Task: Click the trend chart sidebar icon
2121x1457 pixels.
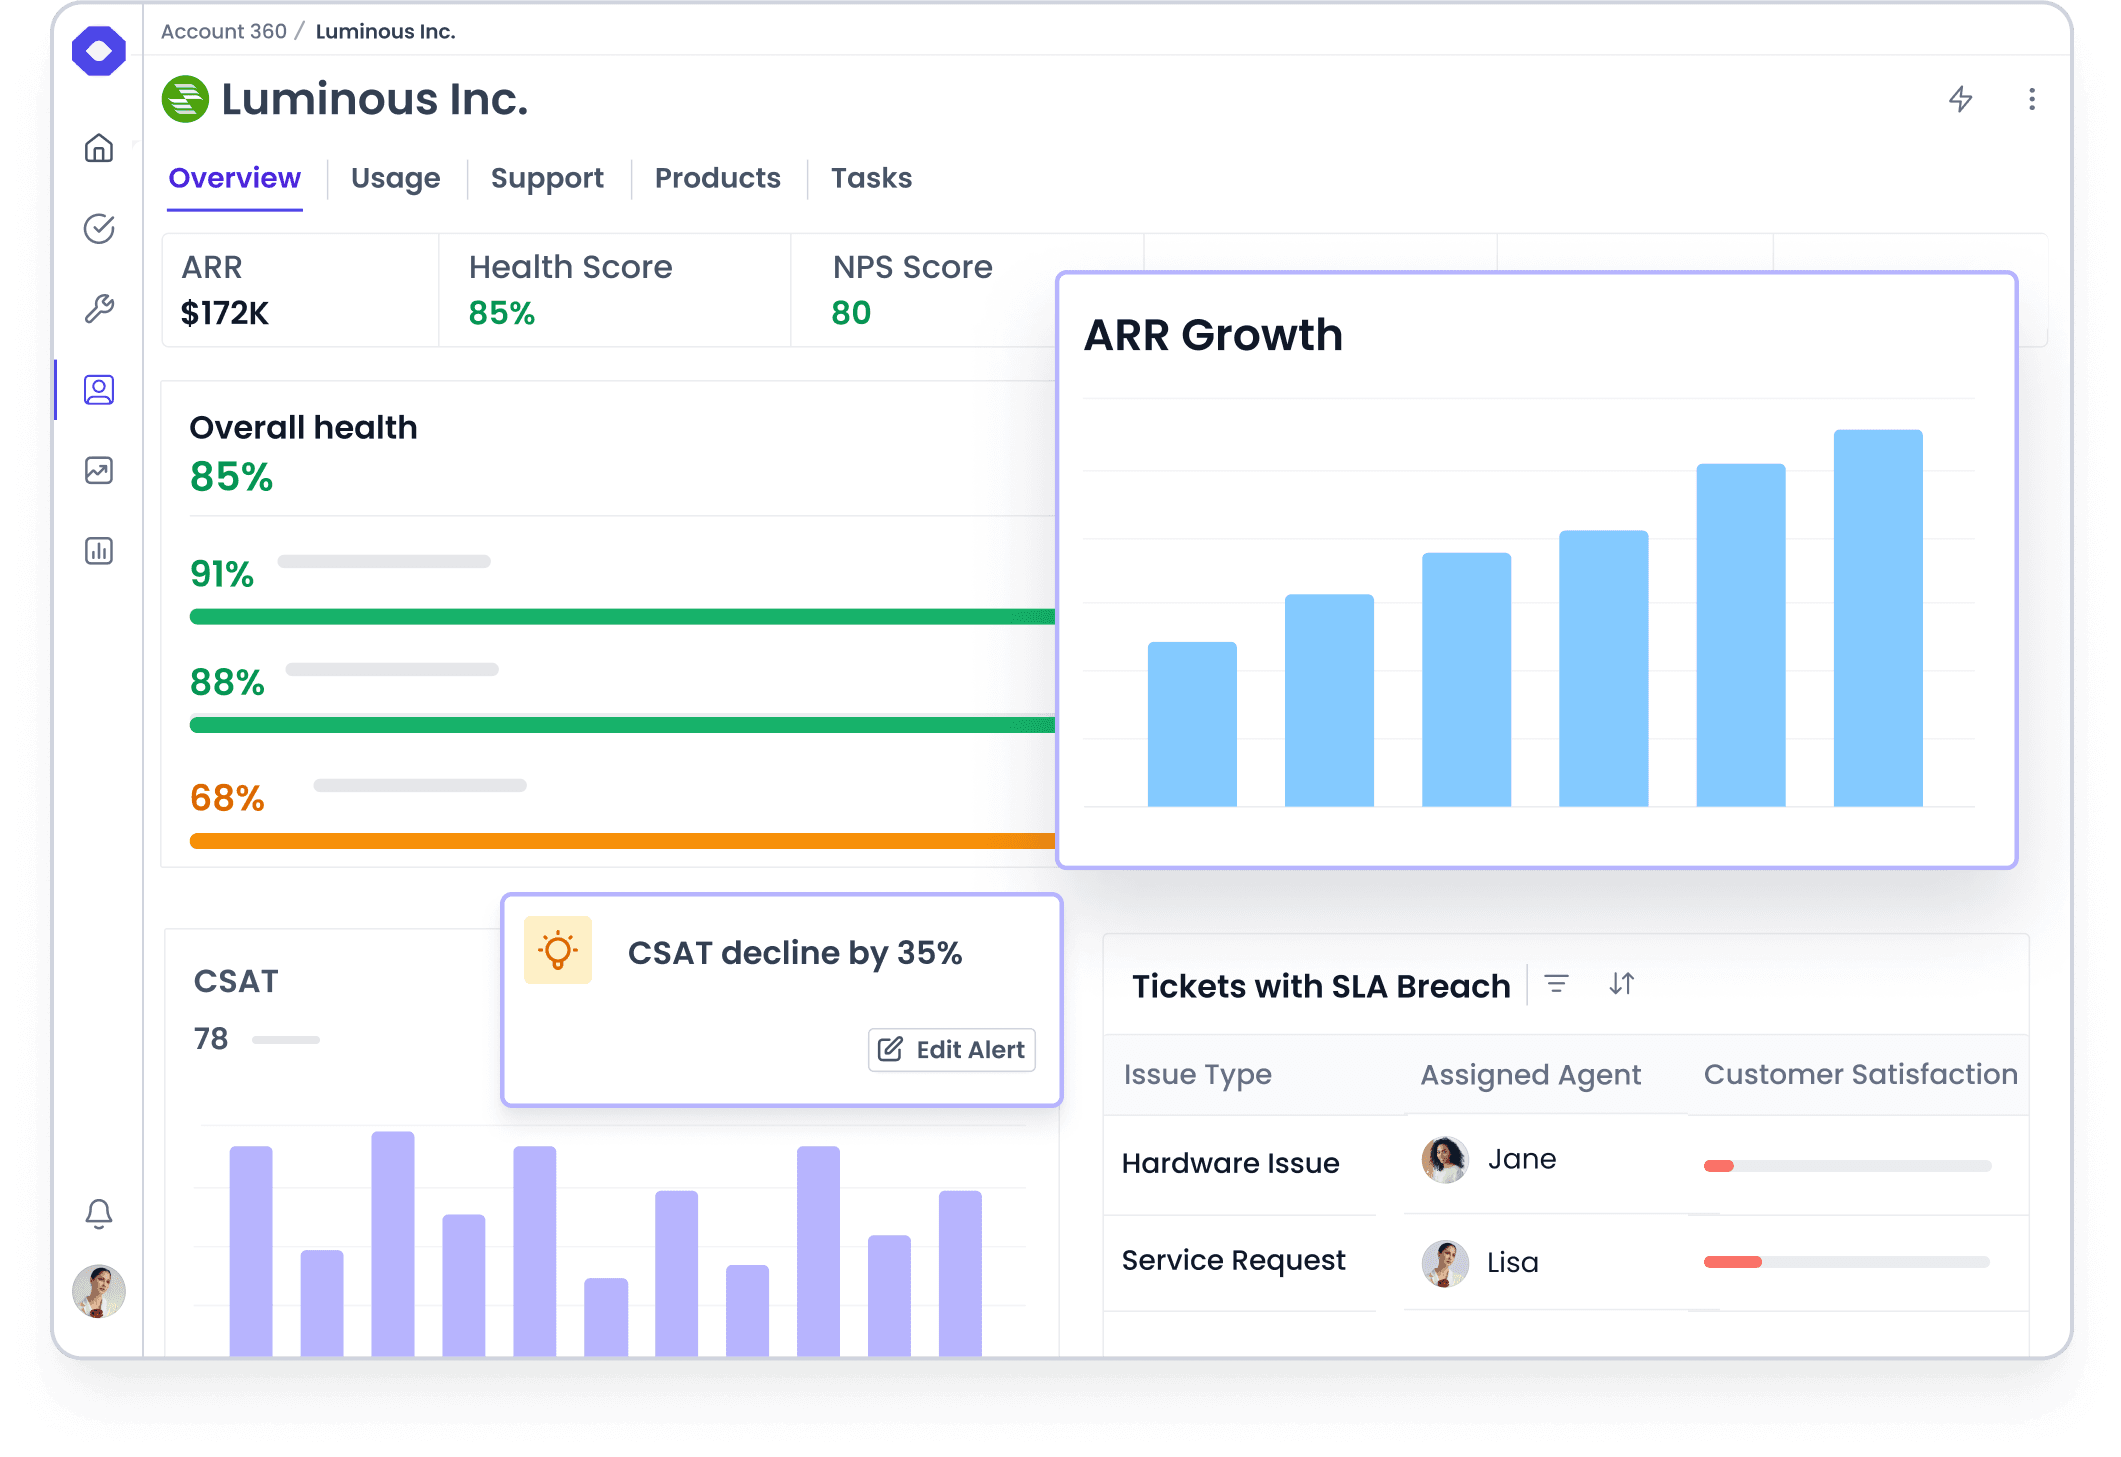Action: (x=99, y=470)
